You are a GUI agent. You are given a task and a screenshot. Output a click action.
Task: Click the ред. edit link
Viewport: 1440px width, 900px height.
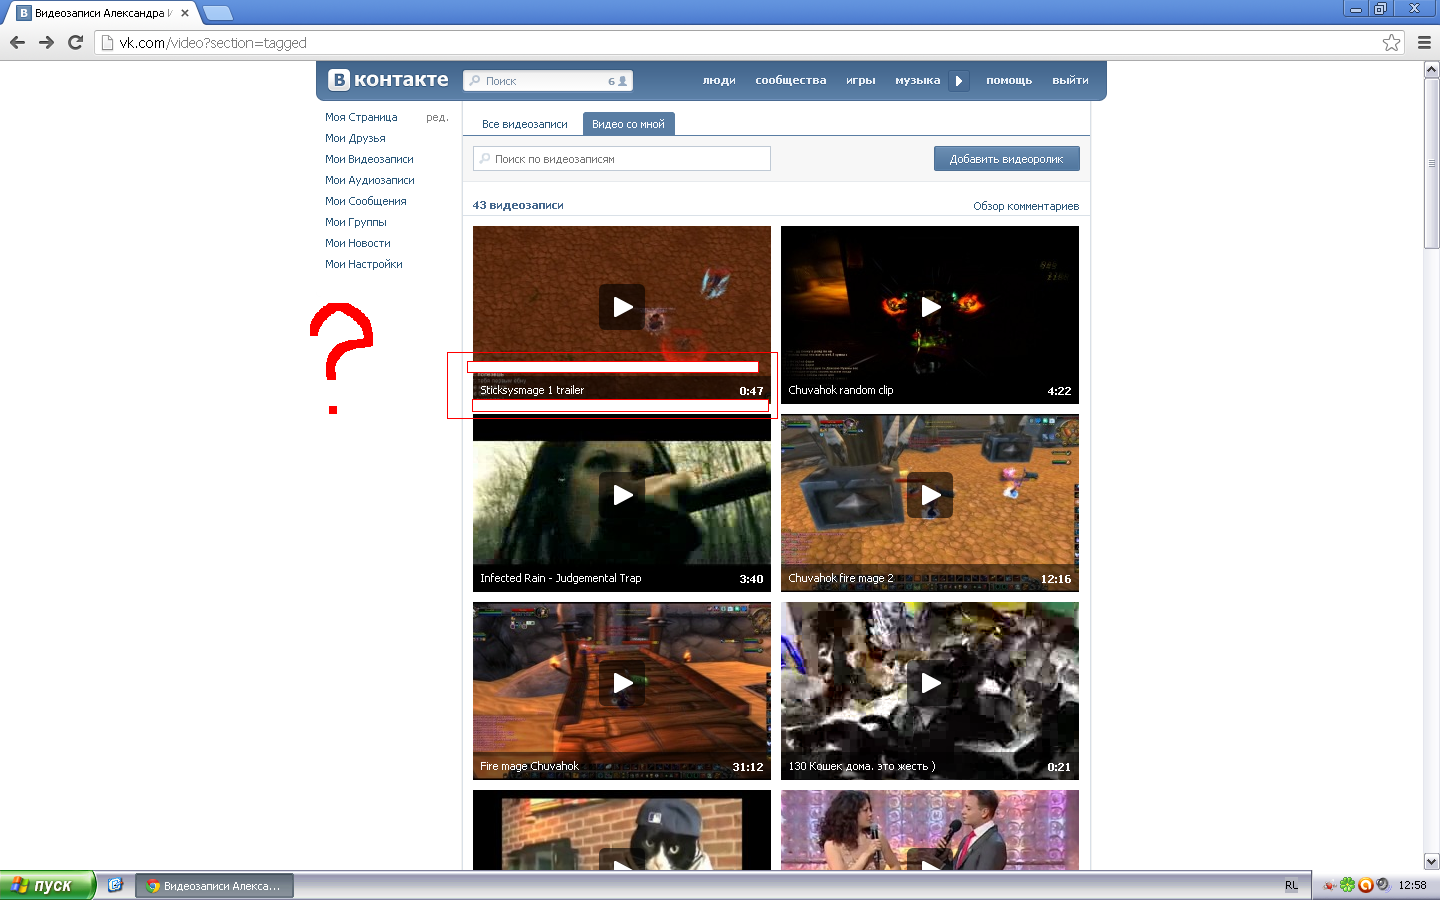pyautogui.click(x=437, y=117)
